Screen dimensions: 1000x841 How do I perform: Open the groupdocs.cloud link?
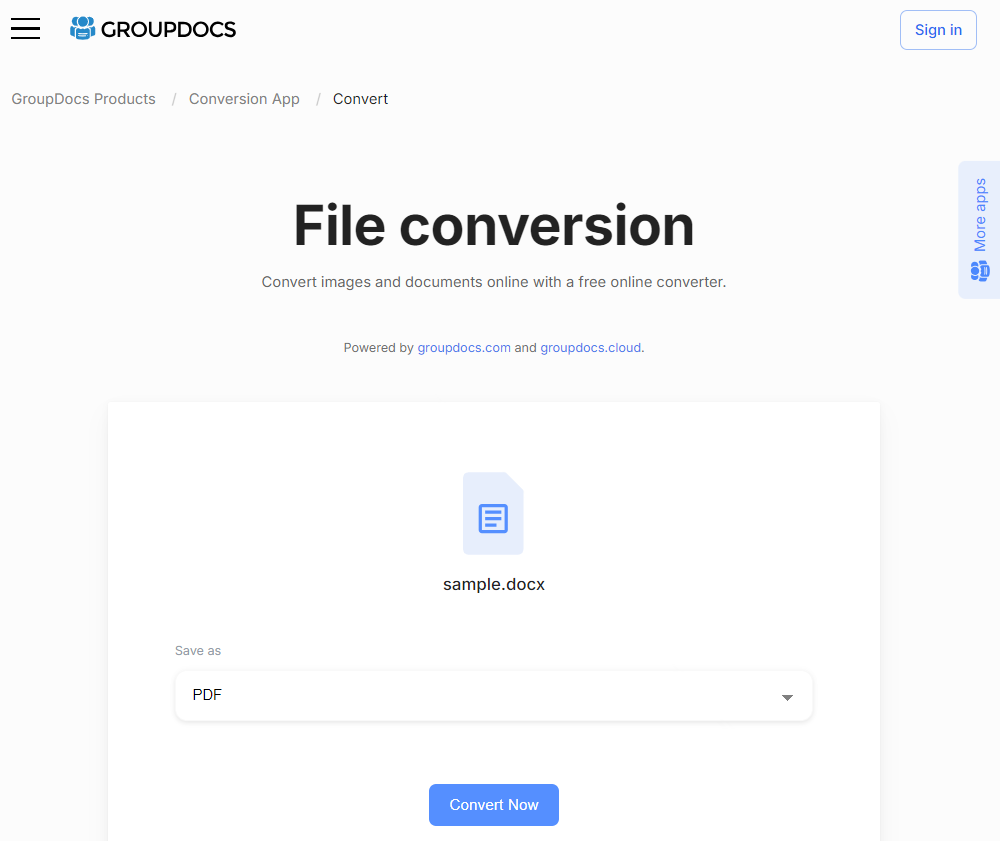tap(590, 347)
